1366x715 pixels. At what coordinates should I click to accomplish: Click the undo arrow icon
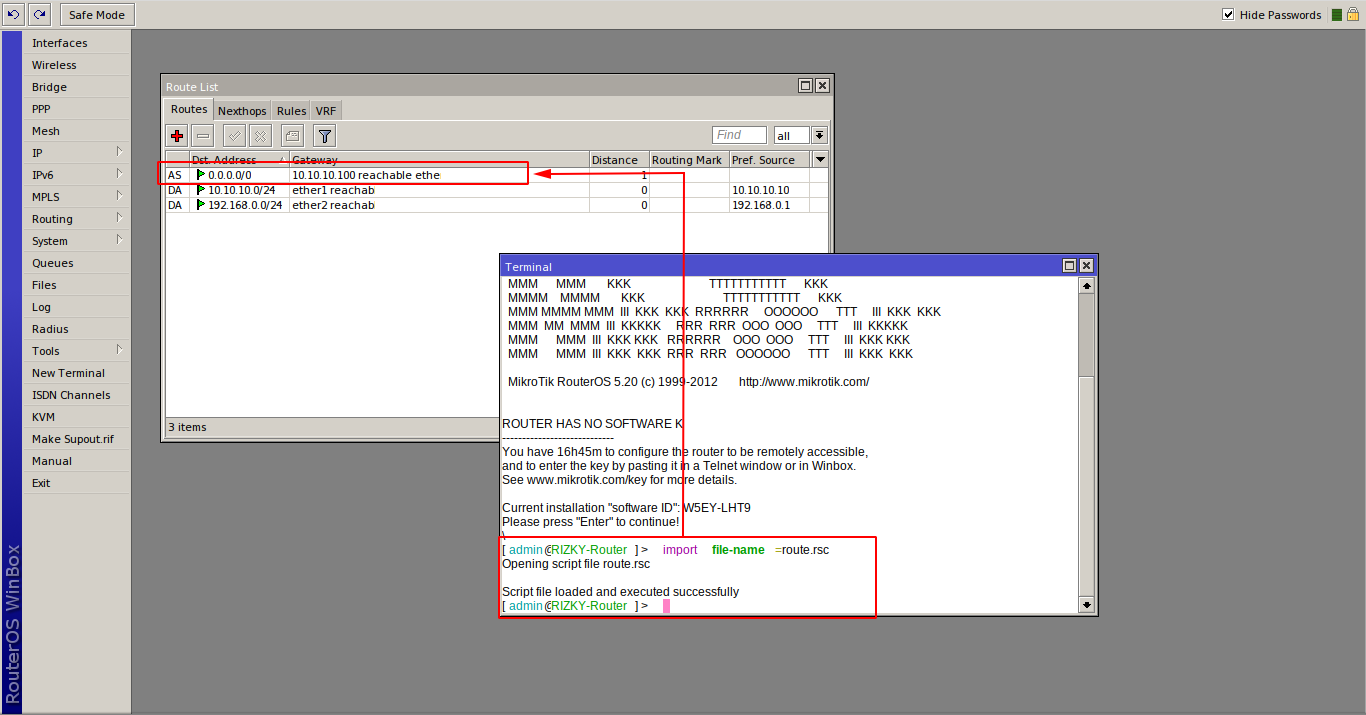[x=14, y=15]
